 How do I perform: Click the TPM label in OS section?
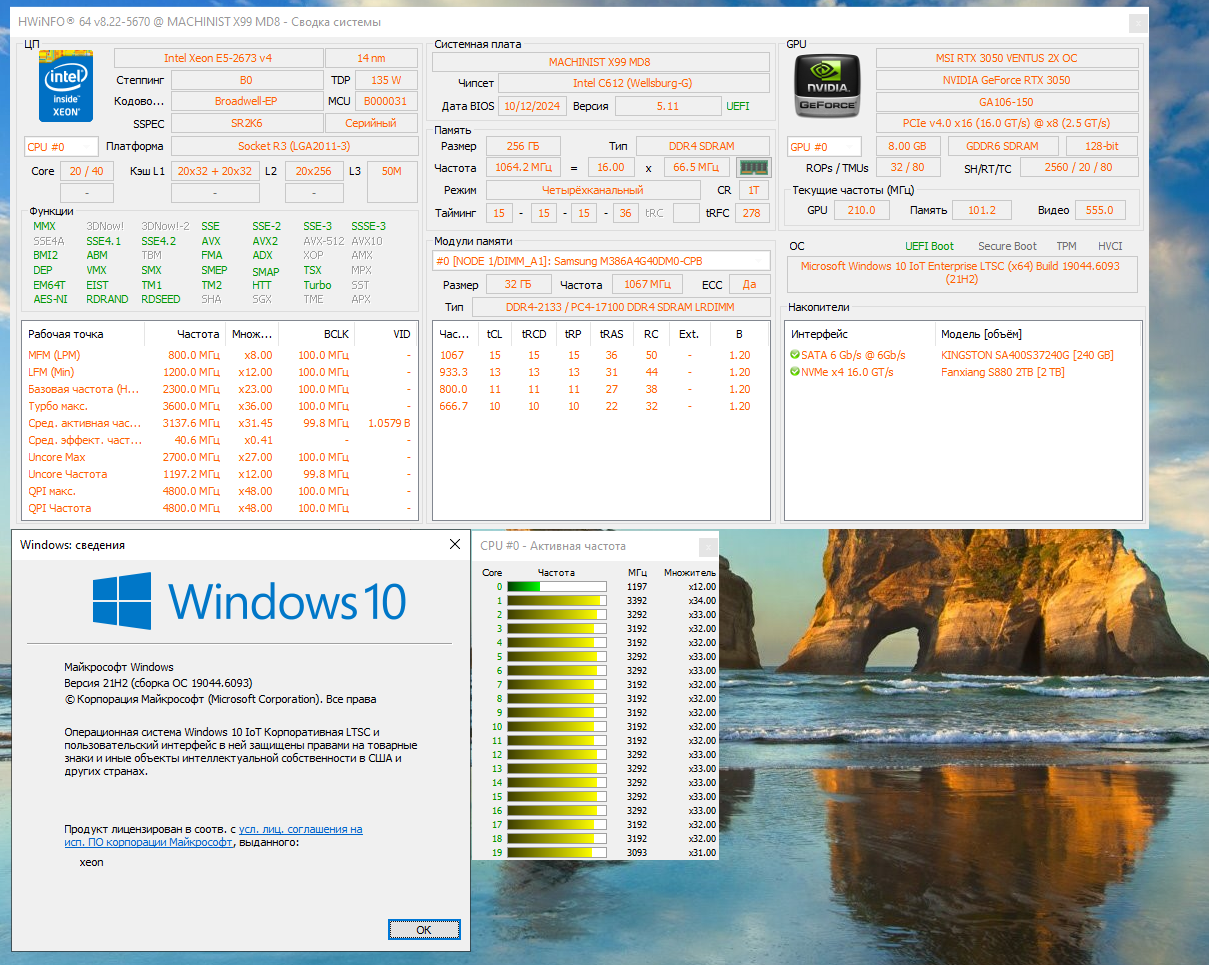(1066, 246)
